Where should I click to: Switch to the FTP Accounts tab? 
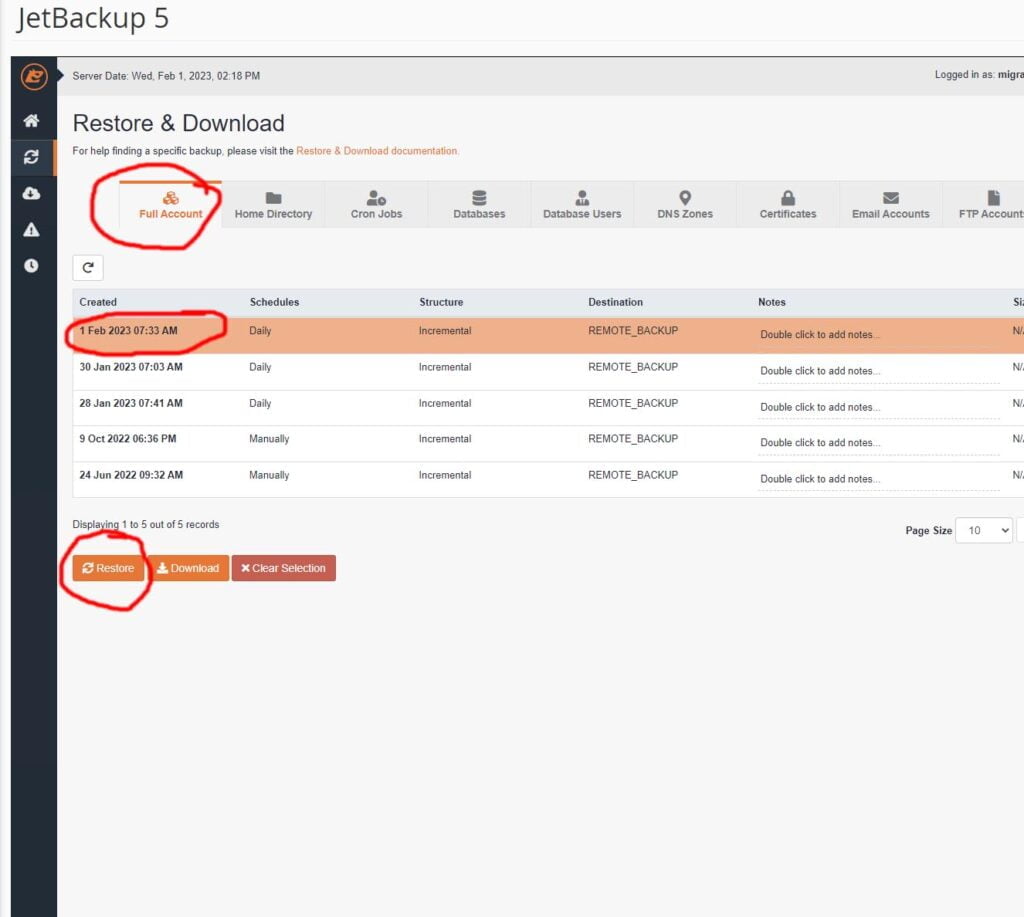click(984, 204)
